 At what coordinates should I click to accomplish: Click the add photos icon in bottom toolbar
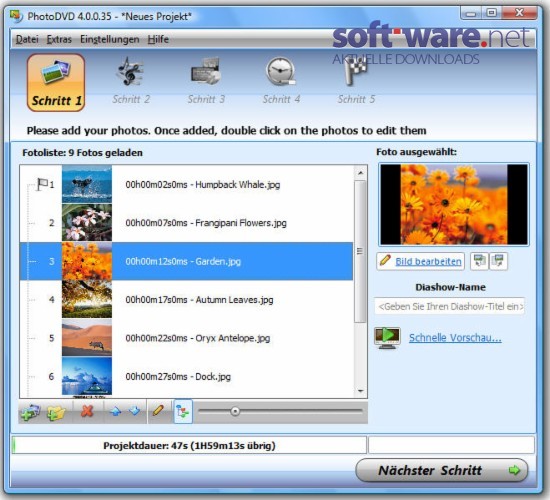(x=31, y=411)
